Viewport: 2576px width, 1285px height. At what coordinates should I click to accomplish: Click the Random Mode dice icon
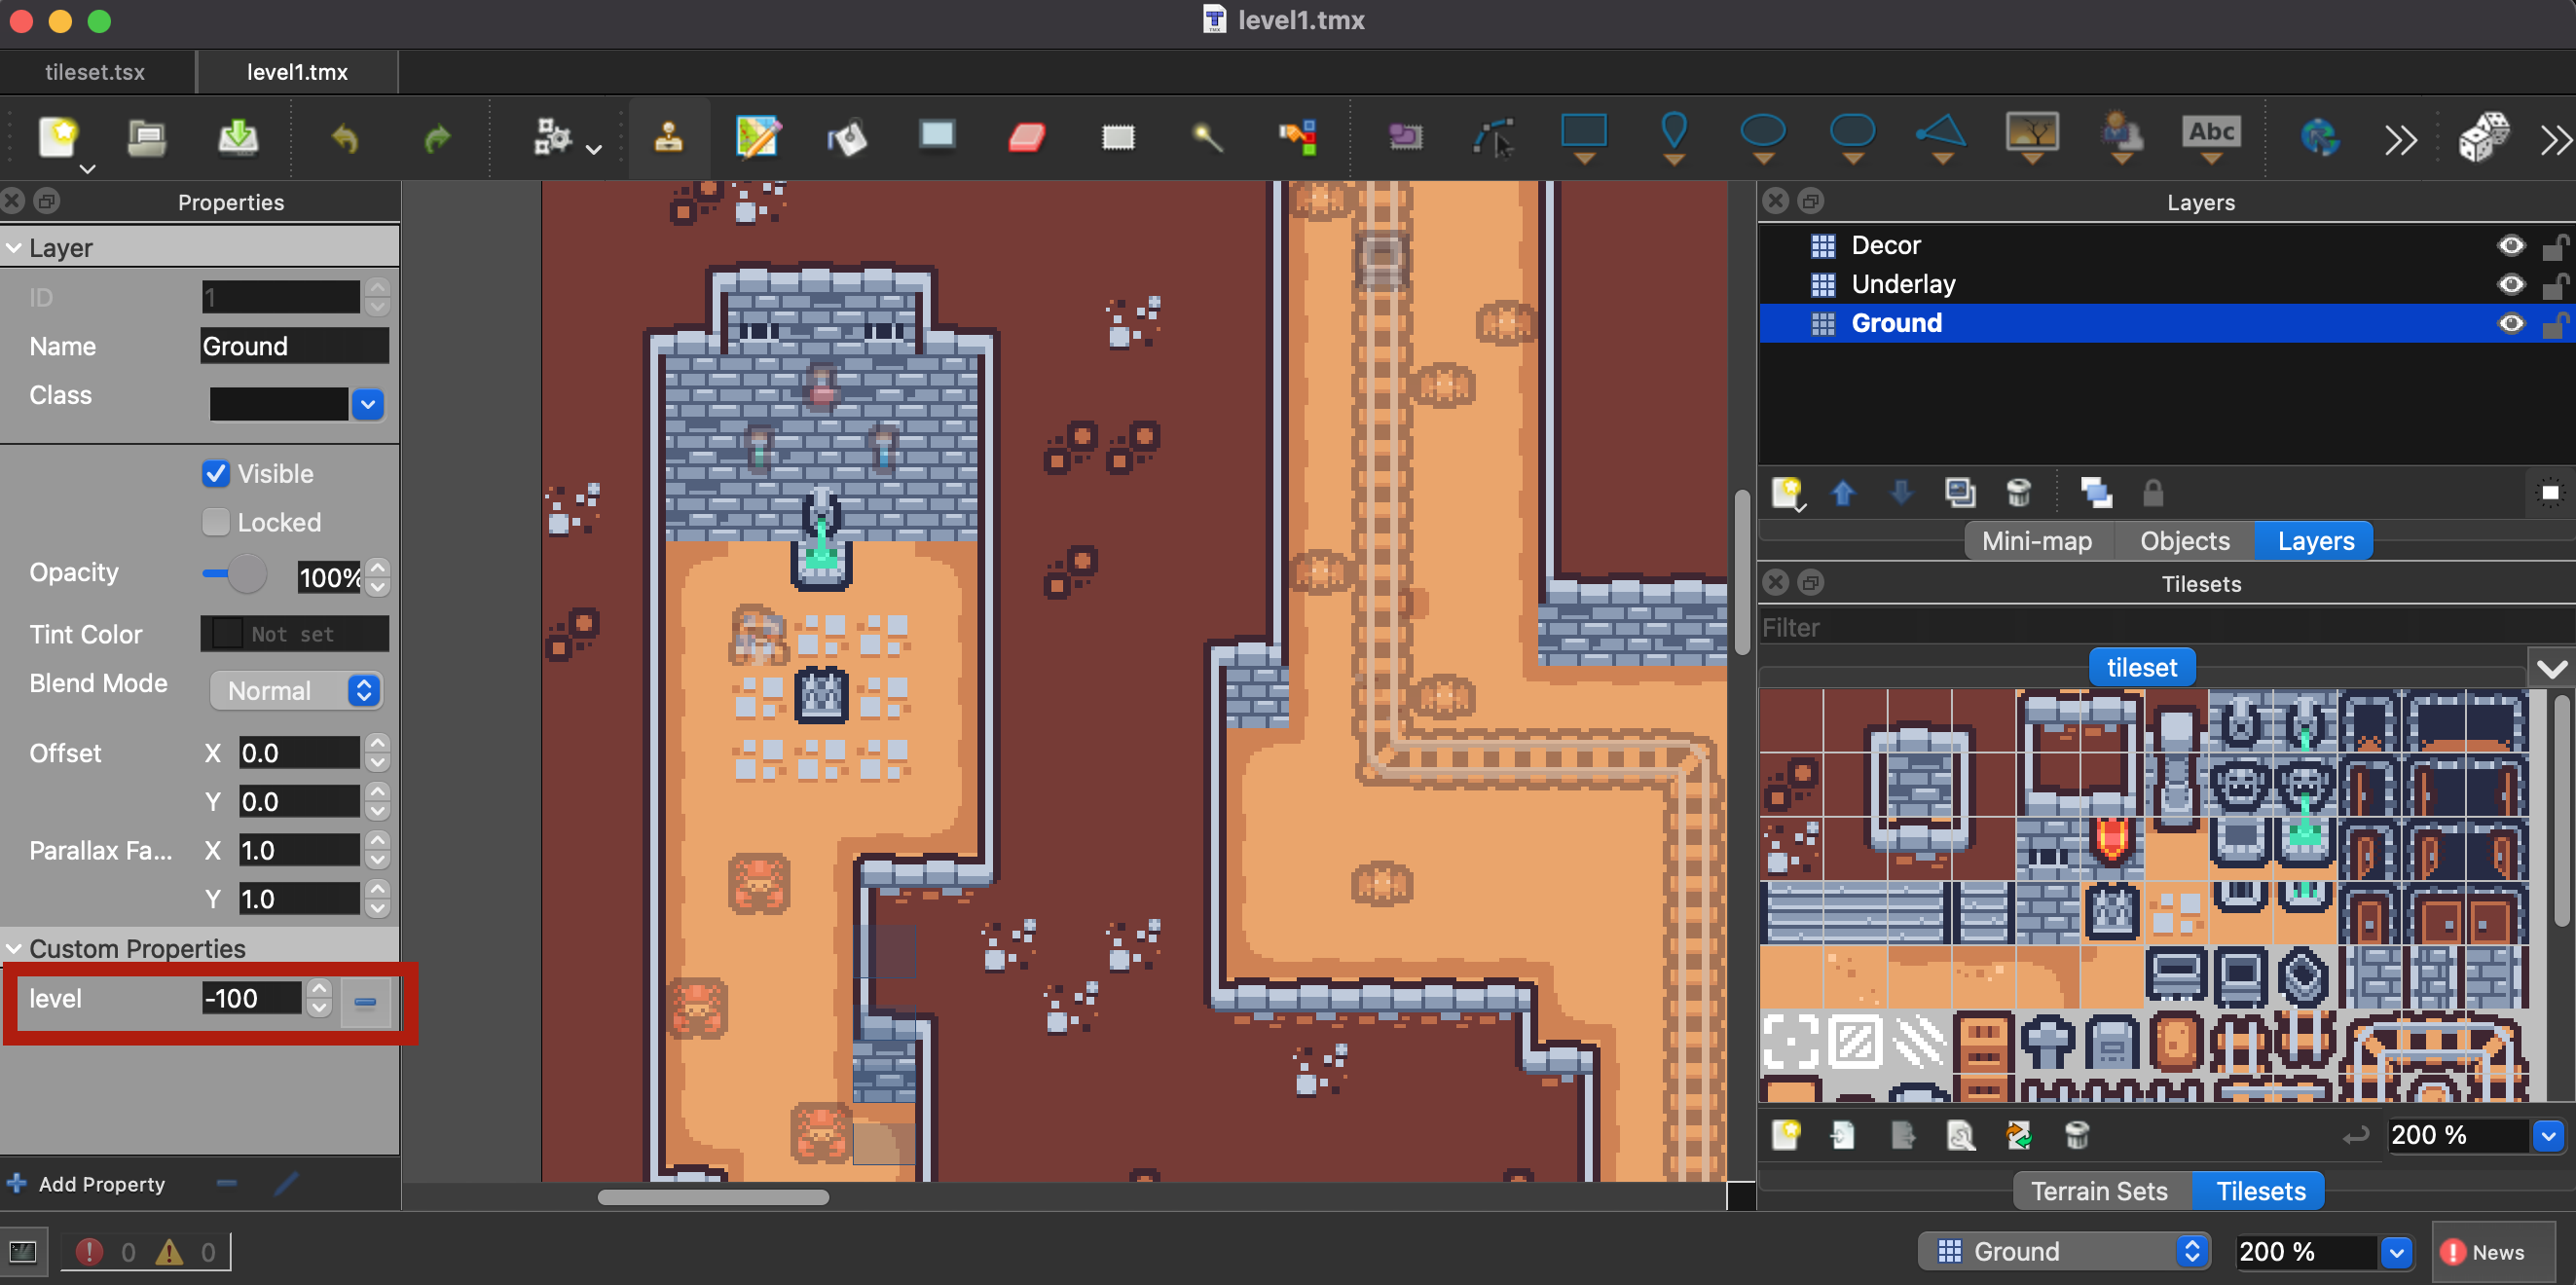point(2483,137)
